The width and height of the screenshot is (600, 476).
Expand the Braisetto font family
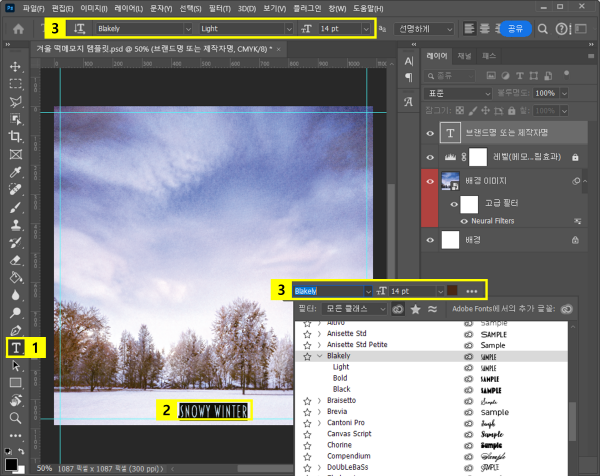click(319, 401)
